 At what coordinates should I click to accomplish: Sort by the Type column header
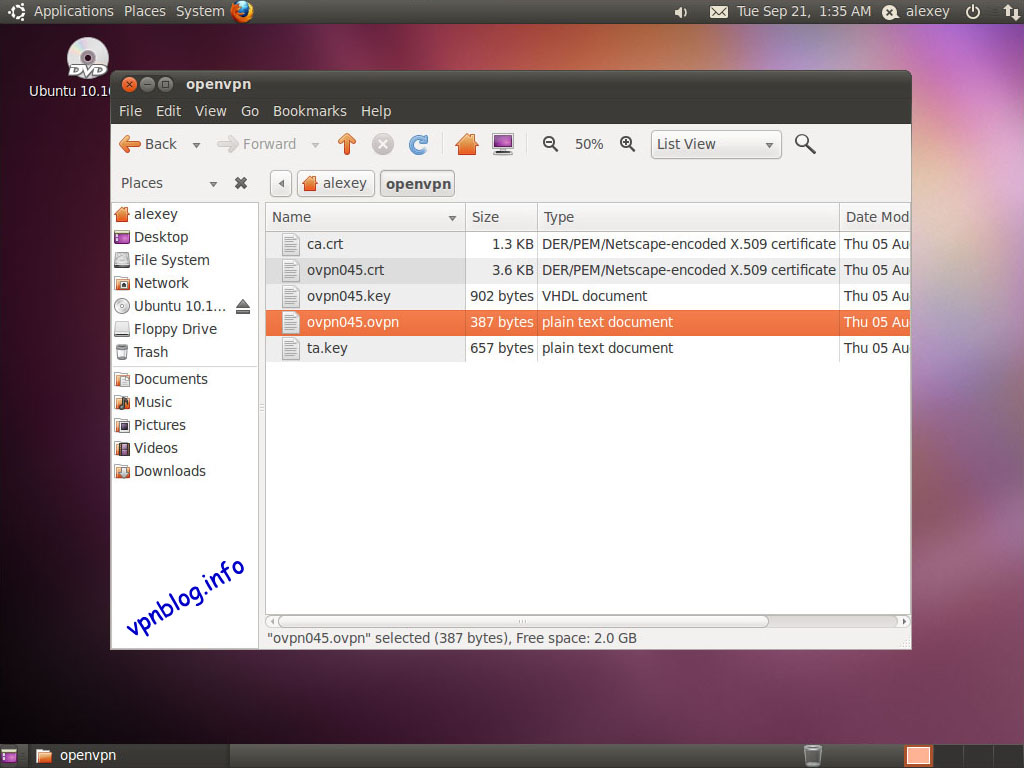tap(688, 217)
